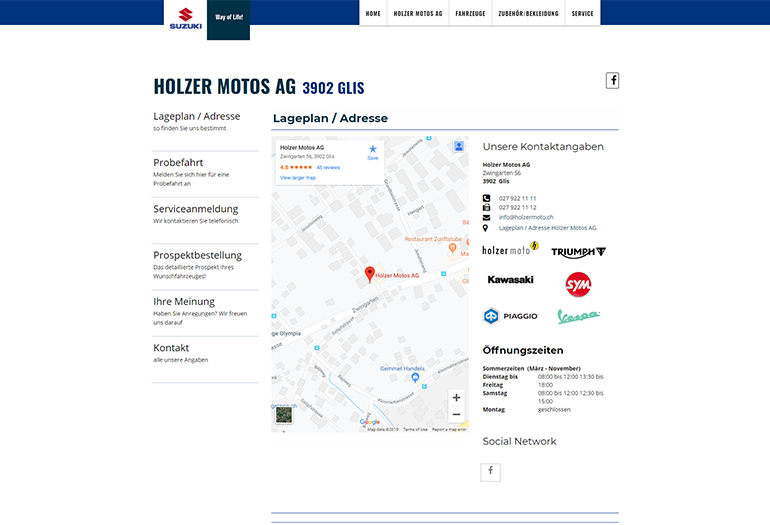
Task: Click the info@holzermoto.ch email link
Action: click(526, 217)
